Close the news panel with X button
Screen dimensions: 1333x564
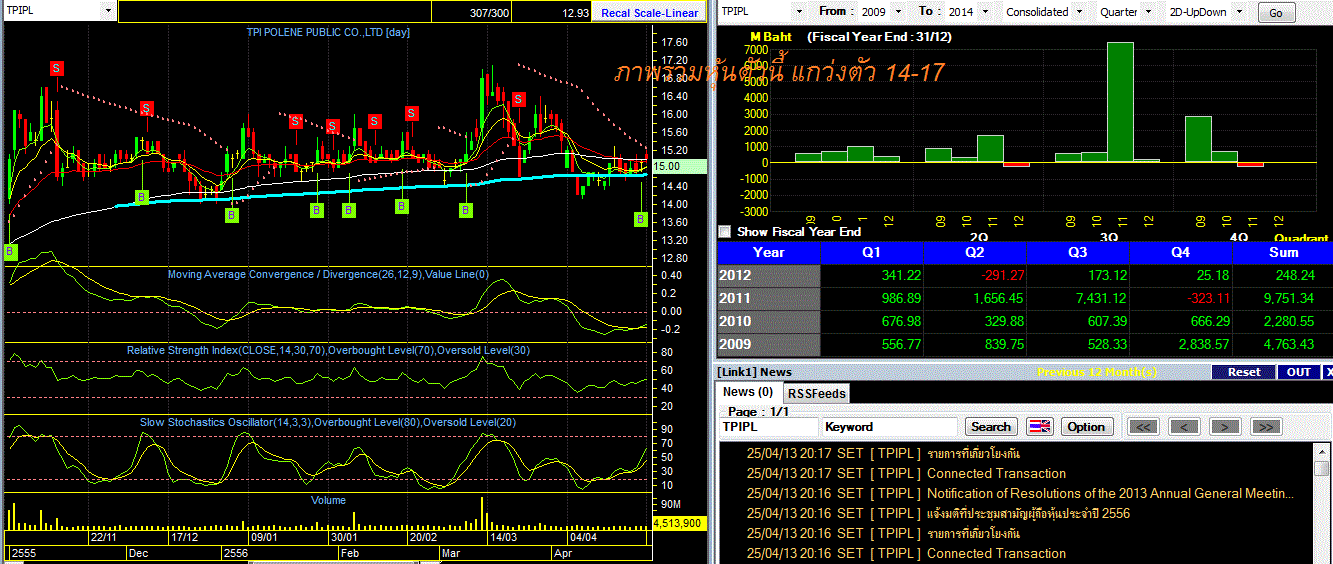click(x=1328, y=372)
